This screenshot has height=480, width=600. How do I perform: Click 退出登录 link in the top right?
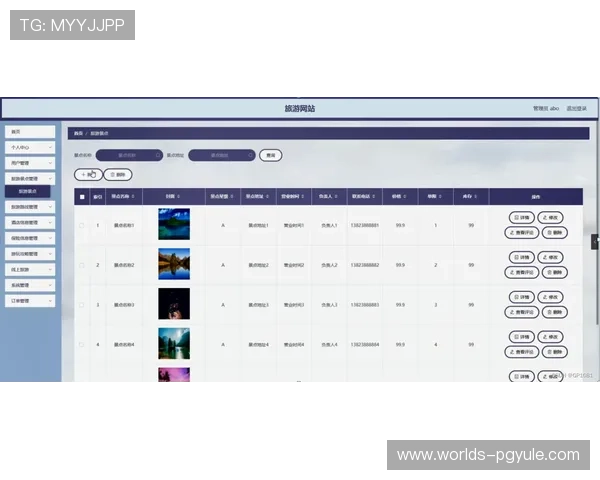point(576,108)
